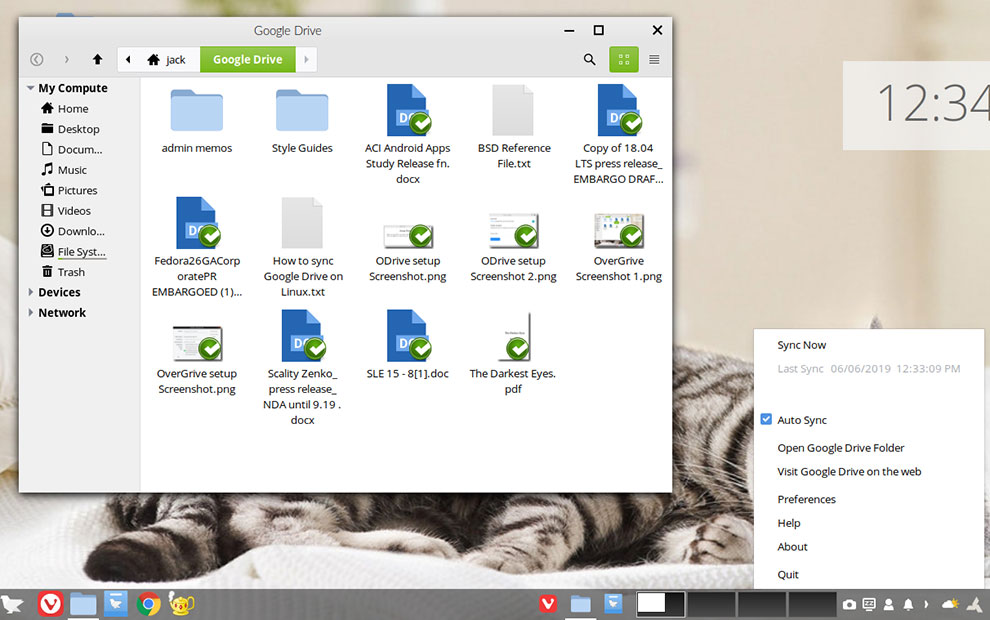Expand the Devices sidebar section

(30, 292)
